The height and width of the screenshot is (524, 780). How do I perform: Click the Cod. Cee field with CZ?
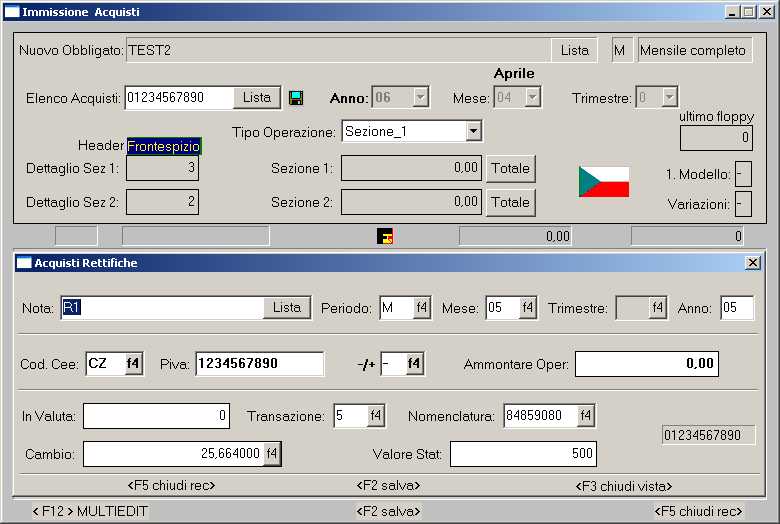click(x=105, y=363)
